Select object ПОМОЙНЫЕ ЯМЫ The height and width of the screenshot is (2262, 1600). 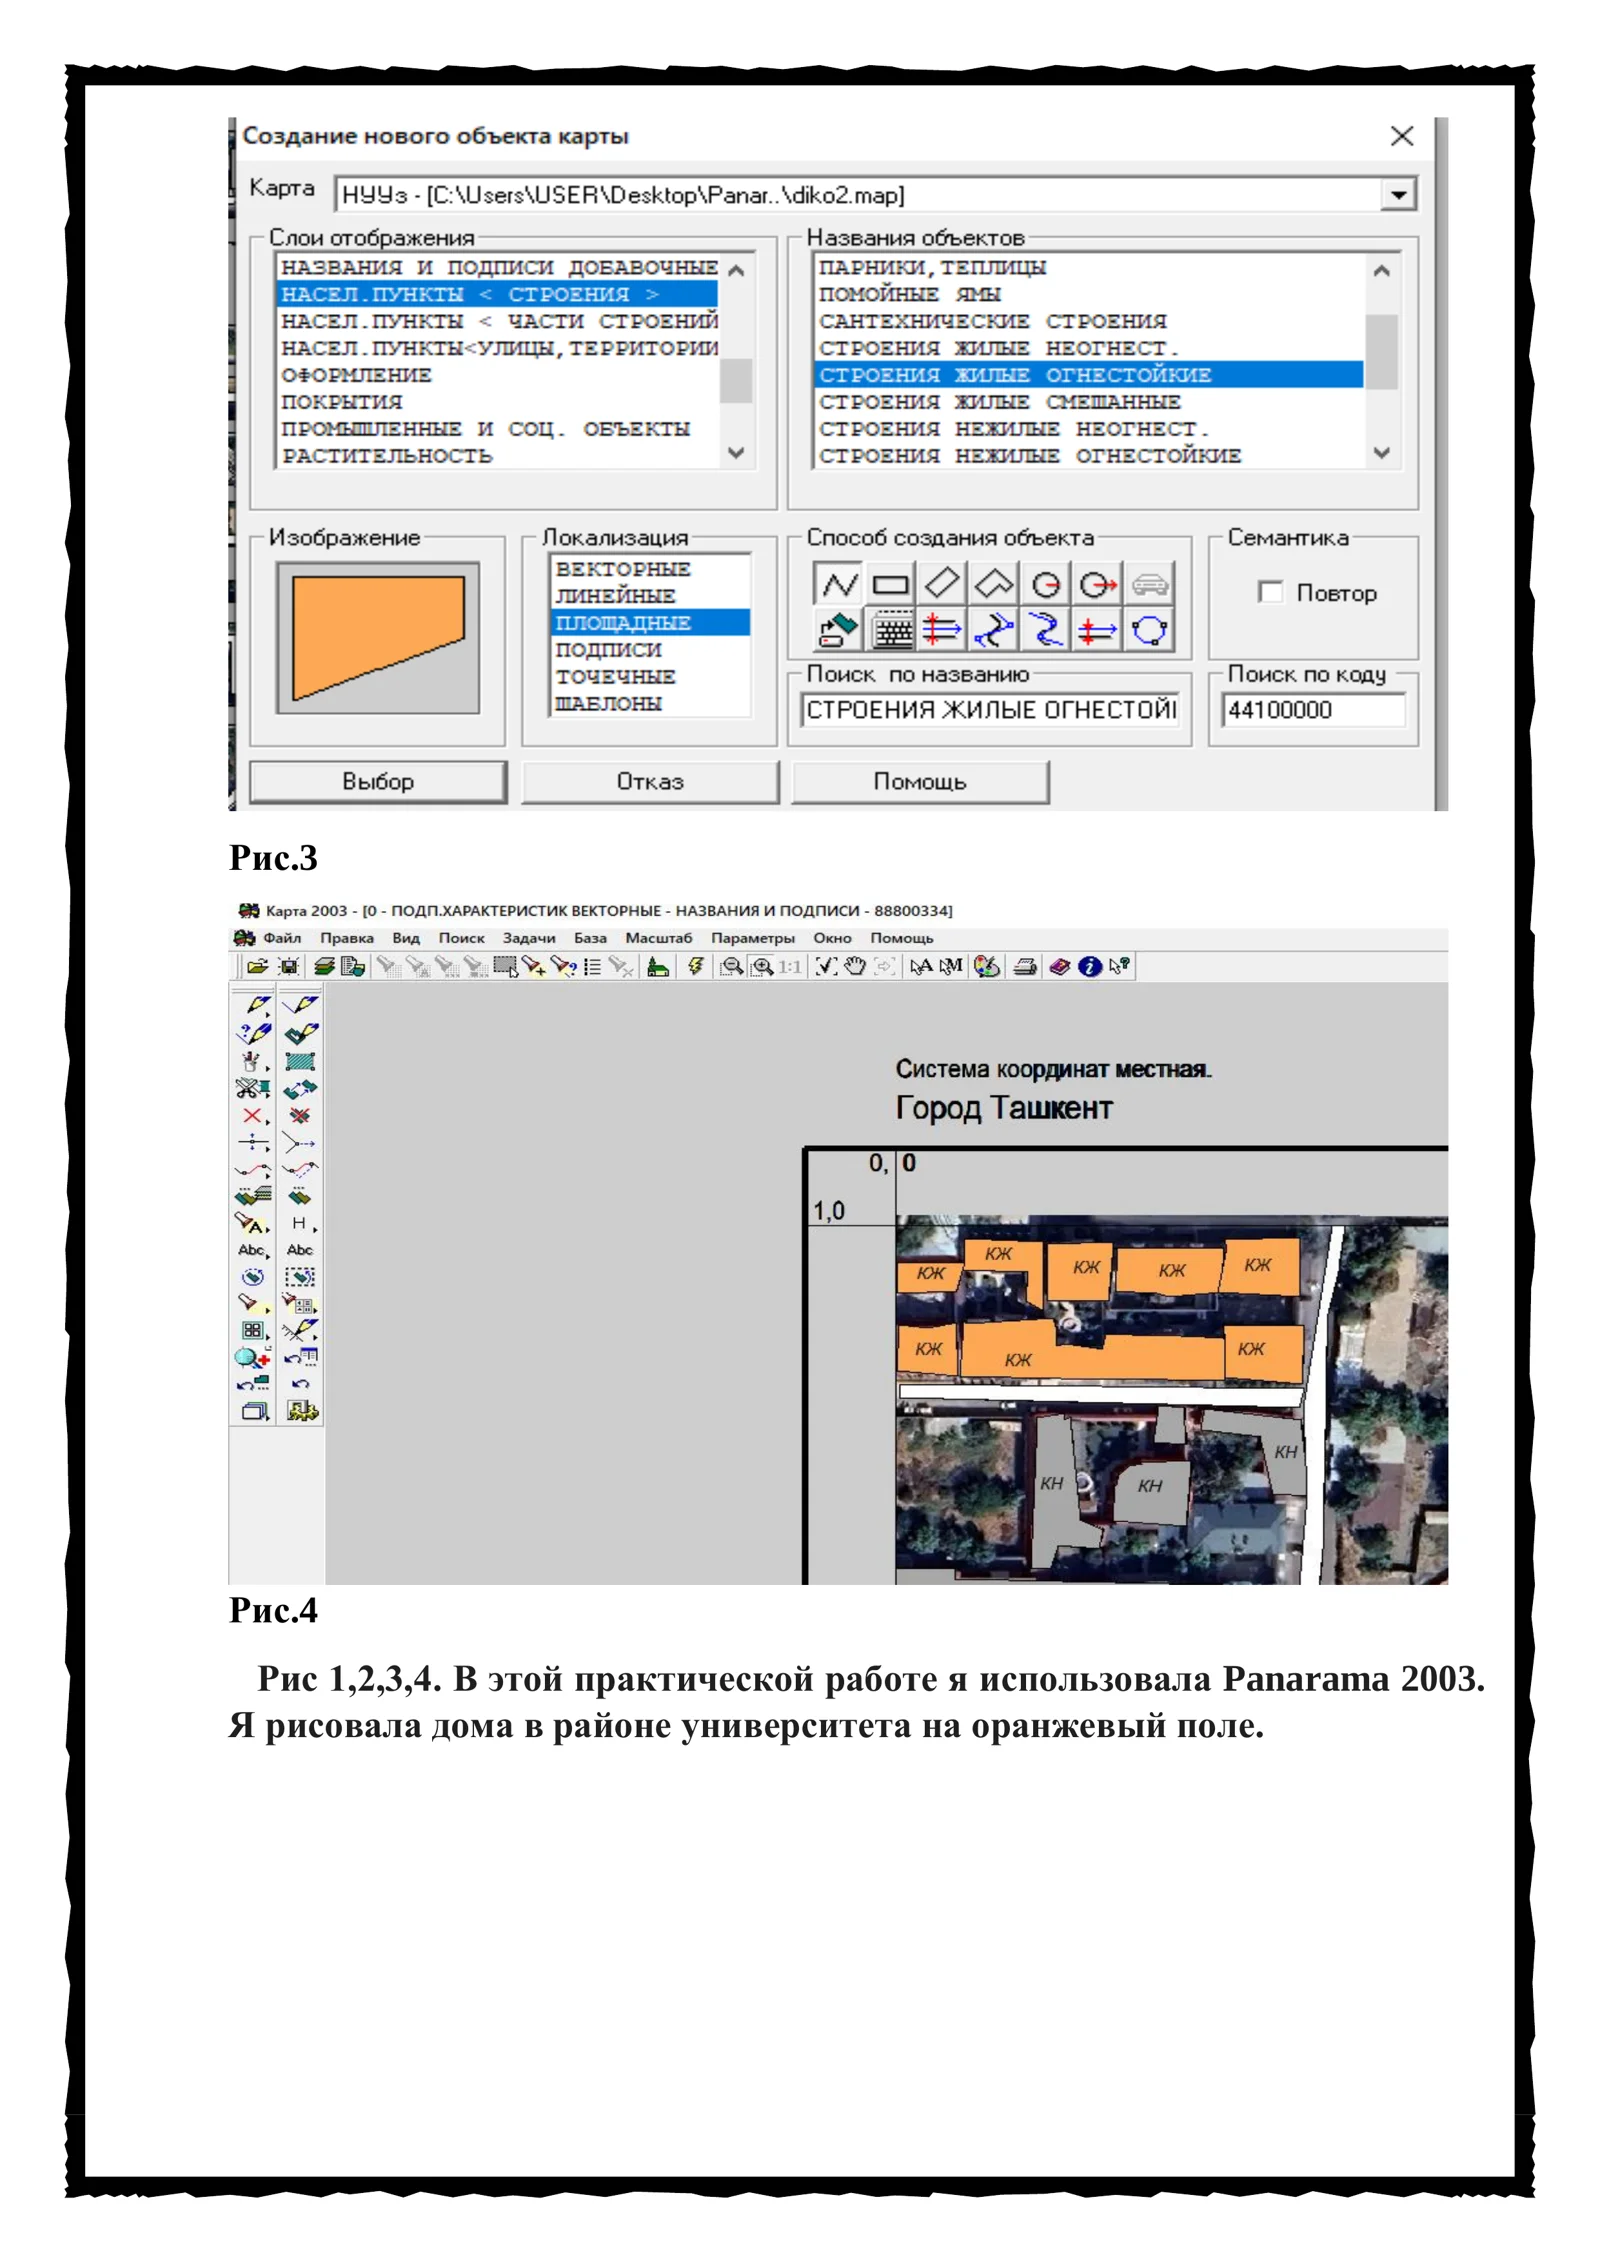pos(1089,294)
